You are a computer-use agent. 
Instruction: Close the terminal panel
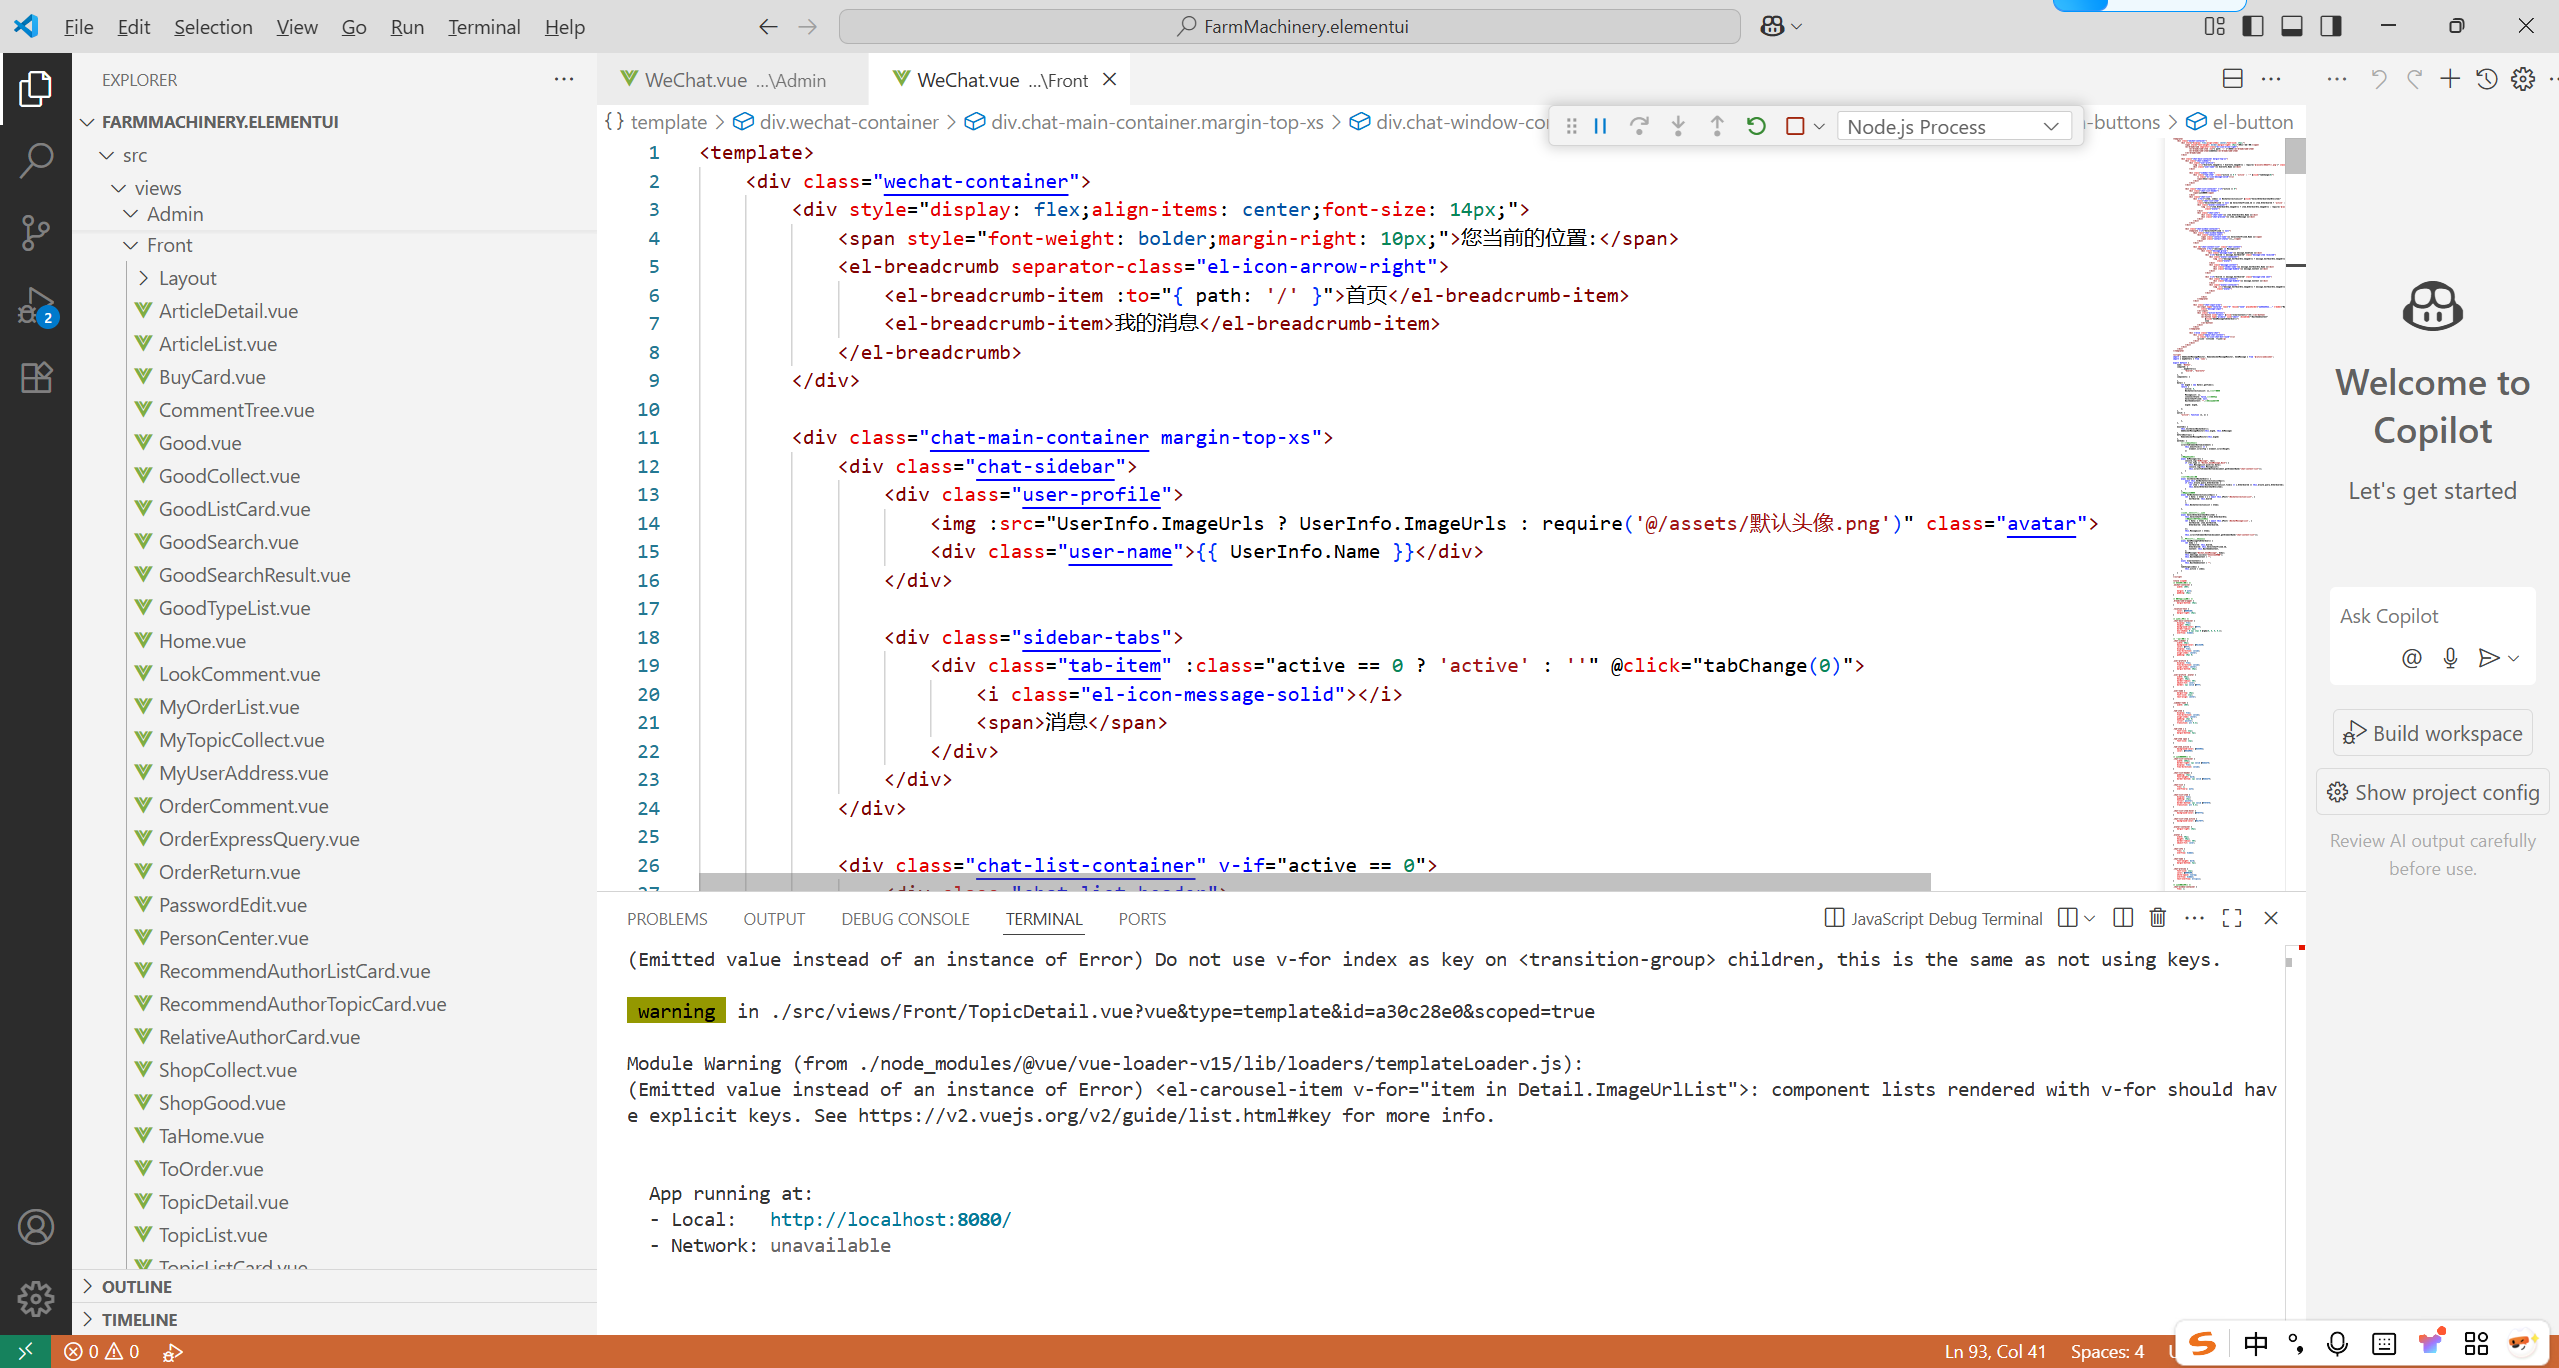pos(2271,918)
